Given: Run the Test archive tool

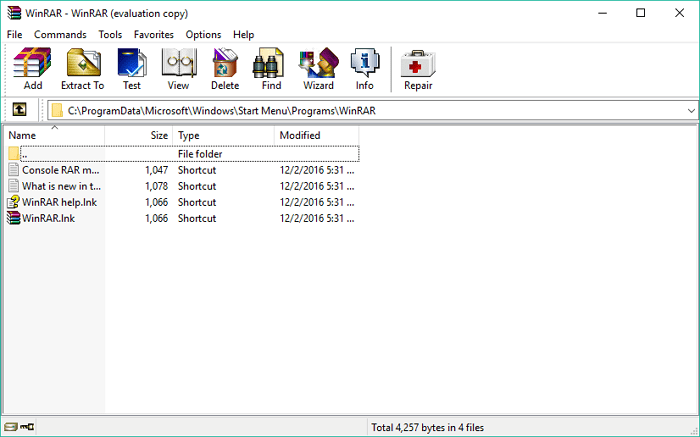Looking at the screenshot, I should [x=132, y=69].
